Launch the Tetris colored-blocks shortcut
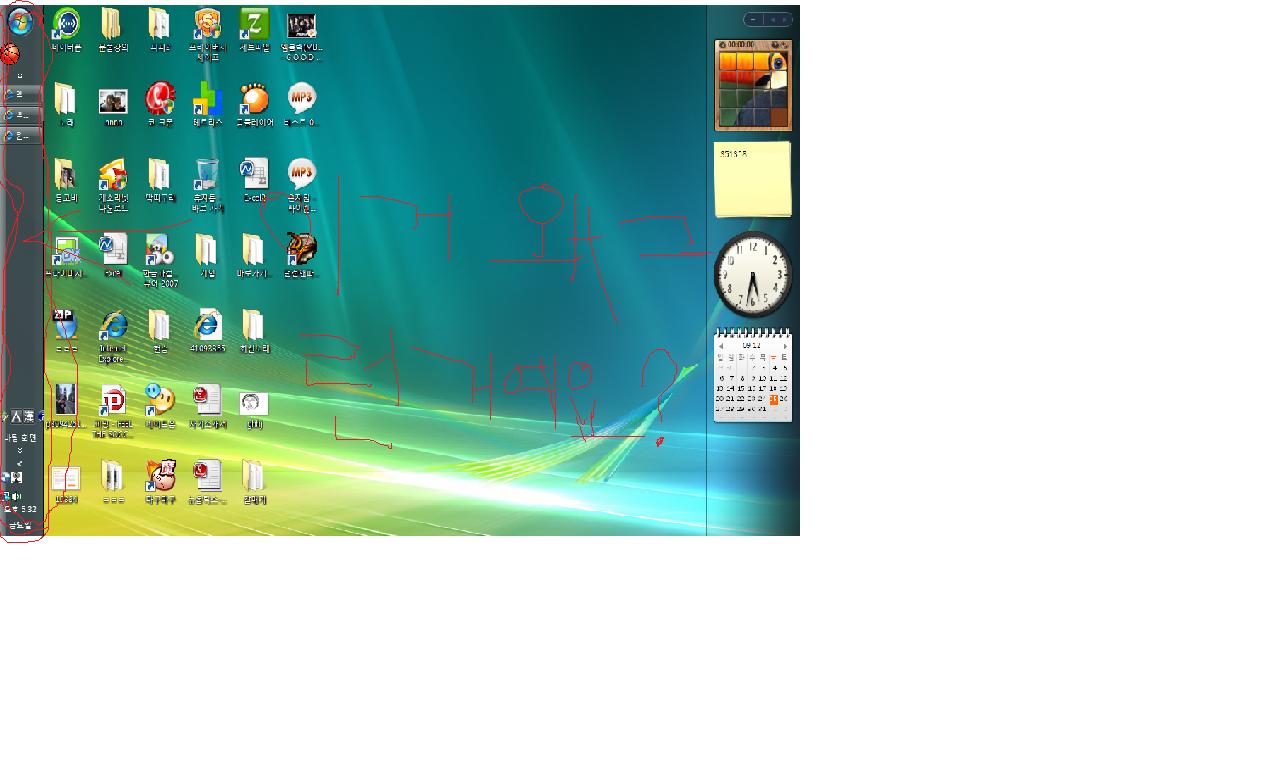Screen dimensions: 1280x768 tap(207, 99)
